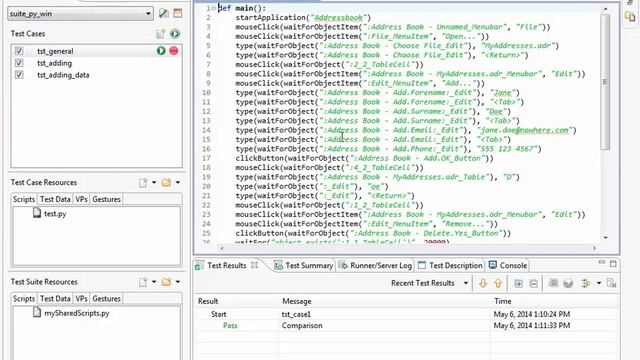Image resolution: width=640 pixels, height=360 pixels.
Task: Create new Test Suite Resources file icon
Action: click(x=143, y=282)
